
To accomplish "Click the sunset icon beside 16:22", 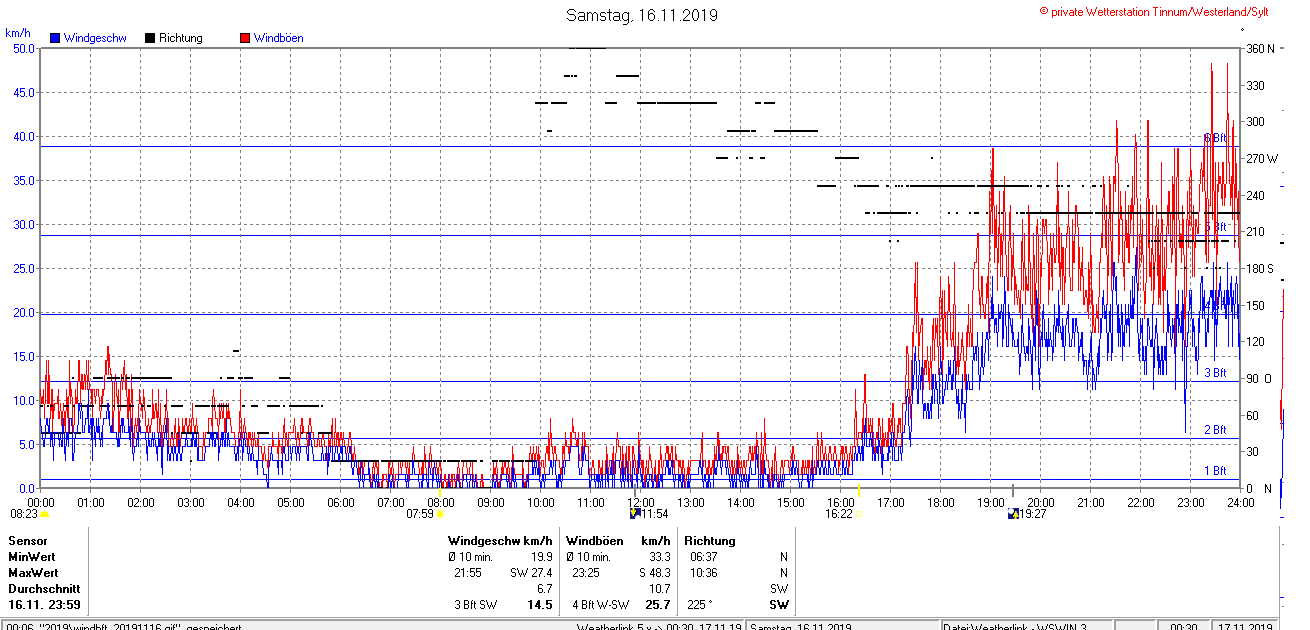I will click(x=858, y=515).
